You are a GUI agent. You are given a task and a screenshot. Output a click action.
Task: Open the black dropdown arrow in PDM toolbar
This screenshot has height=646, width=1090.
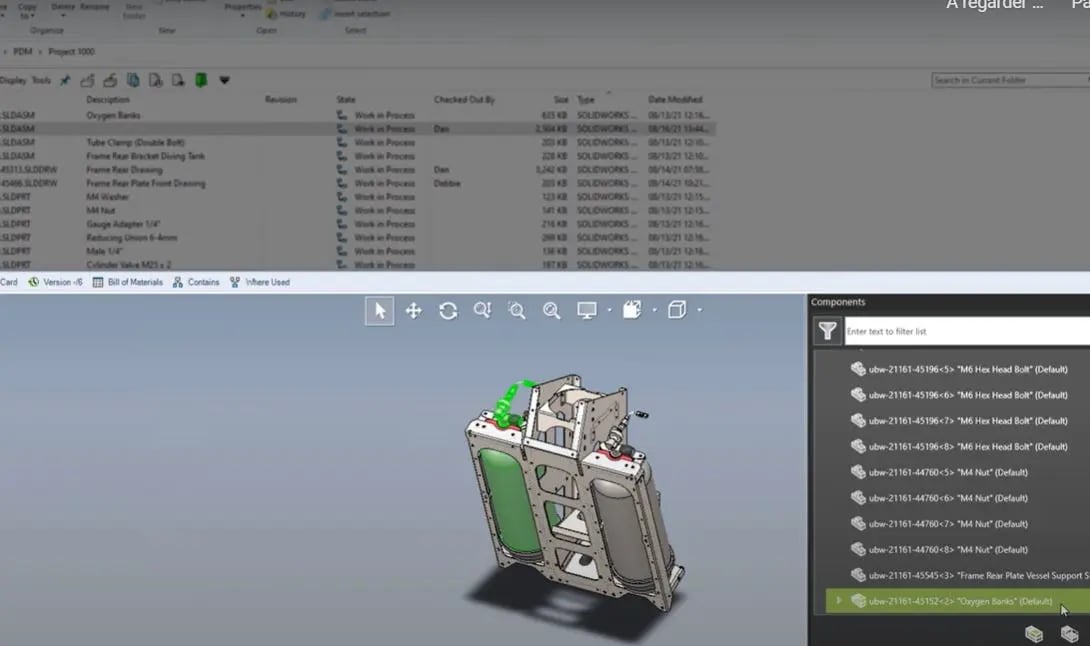(225, 81)
